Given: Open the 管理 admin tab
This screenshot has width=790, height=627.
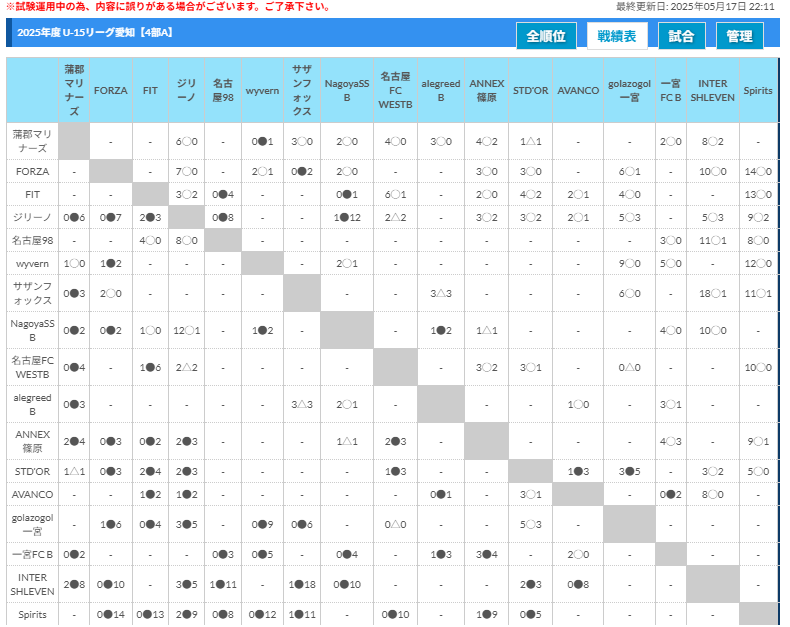Looking at the screenshot, I should pyautogui.click(x=739, y=36).
